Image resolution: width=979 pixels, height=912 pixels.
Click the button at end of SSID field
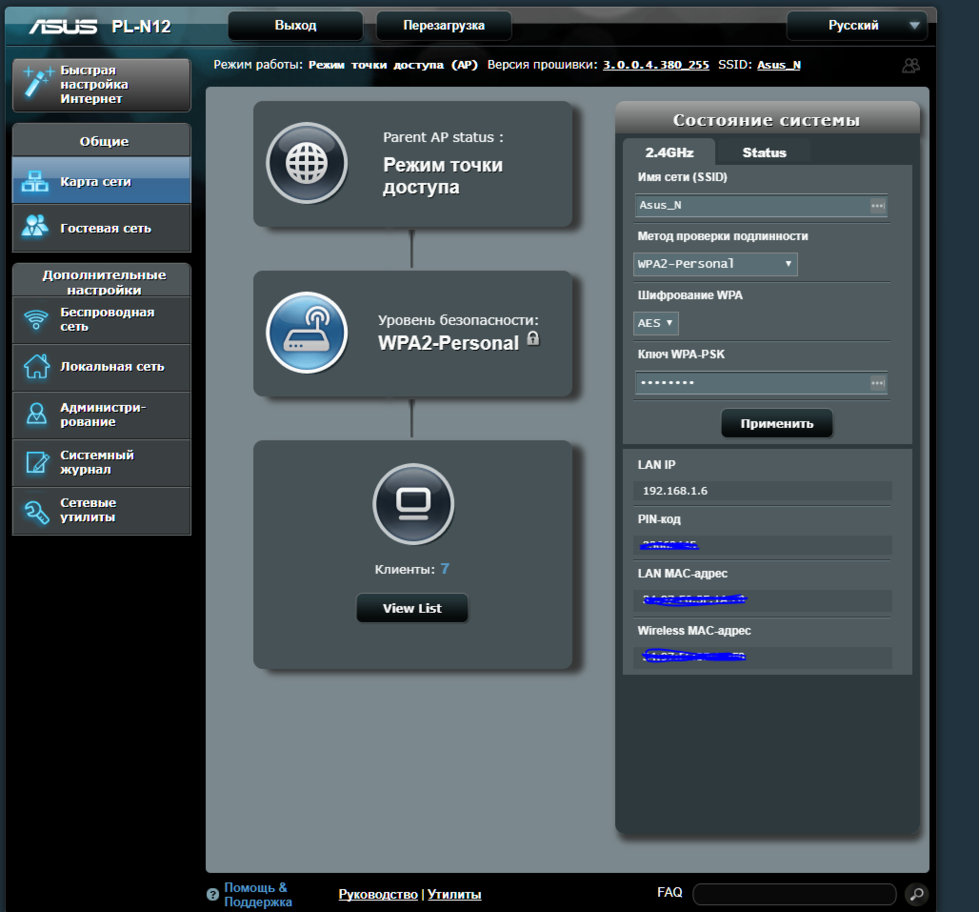pos(877,205)
